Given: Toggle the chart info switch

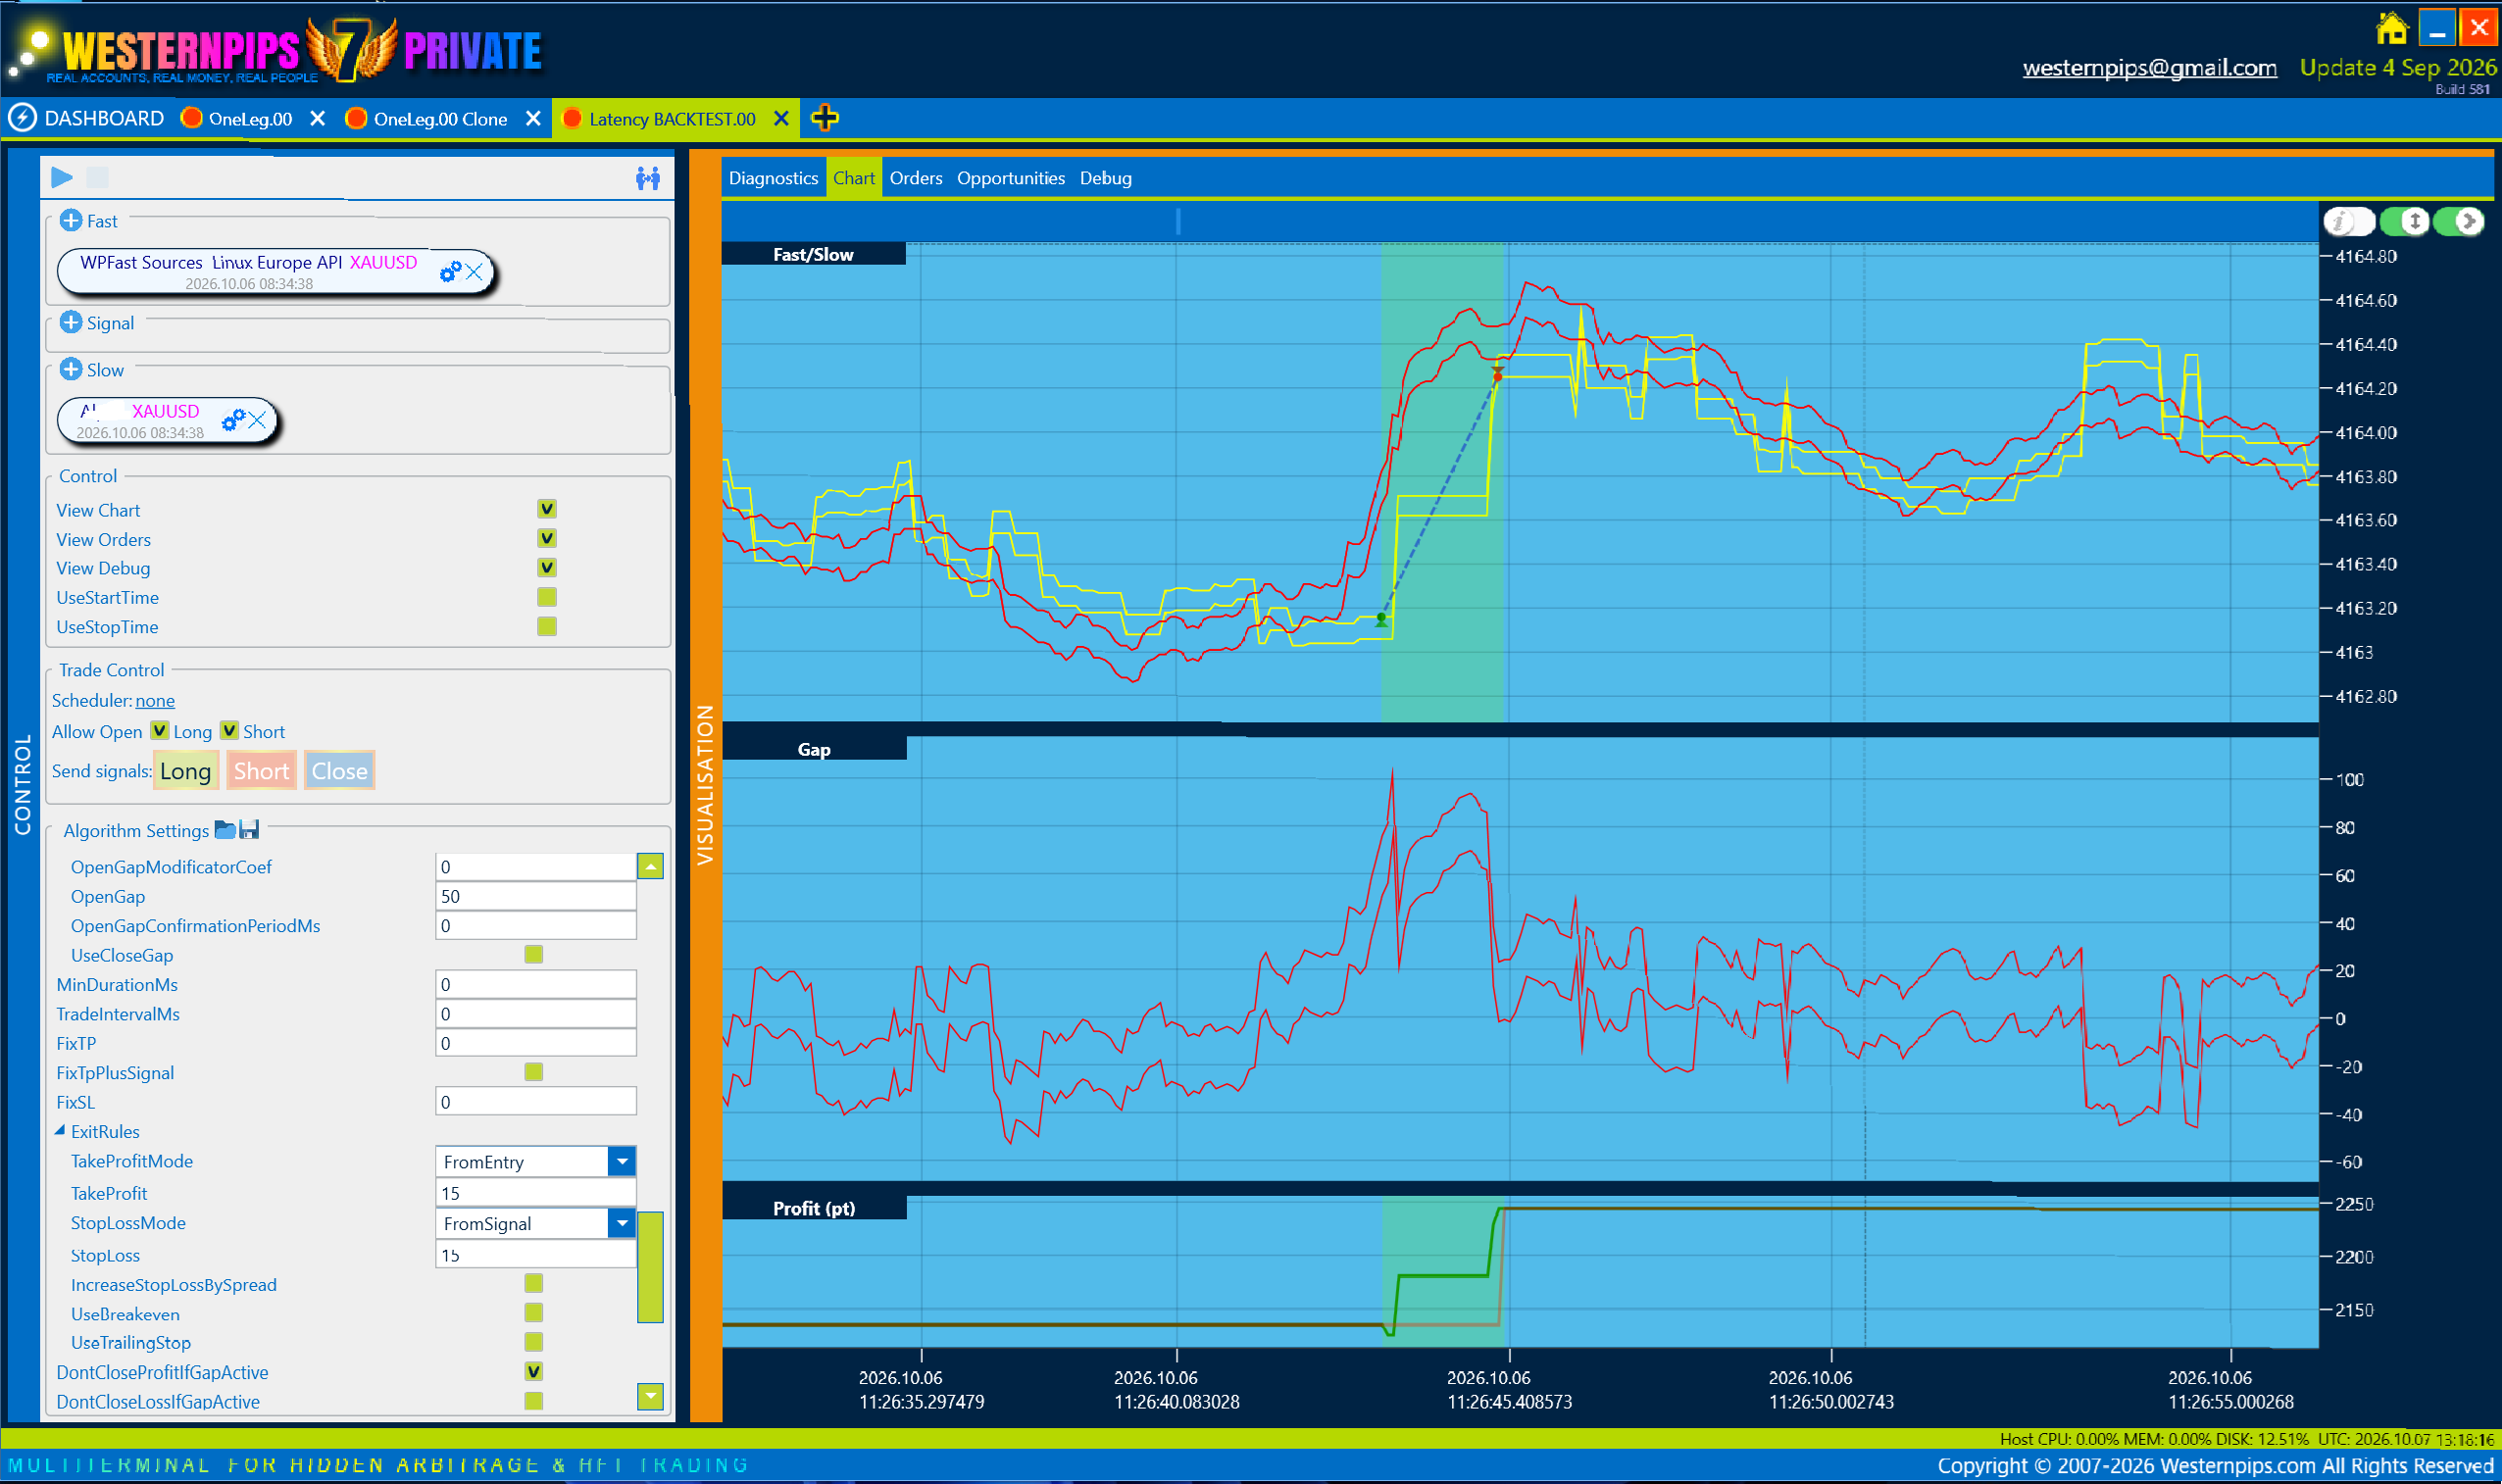Looking at the screenshot, I should point(2349,221).
